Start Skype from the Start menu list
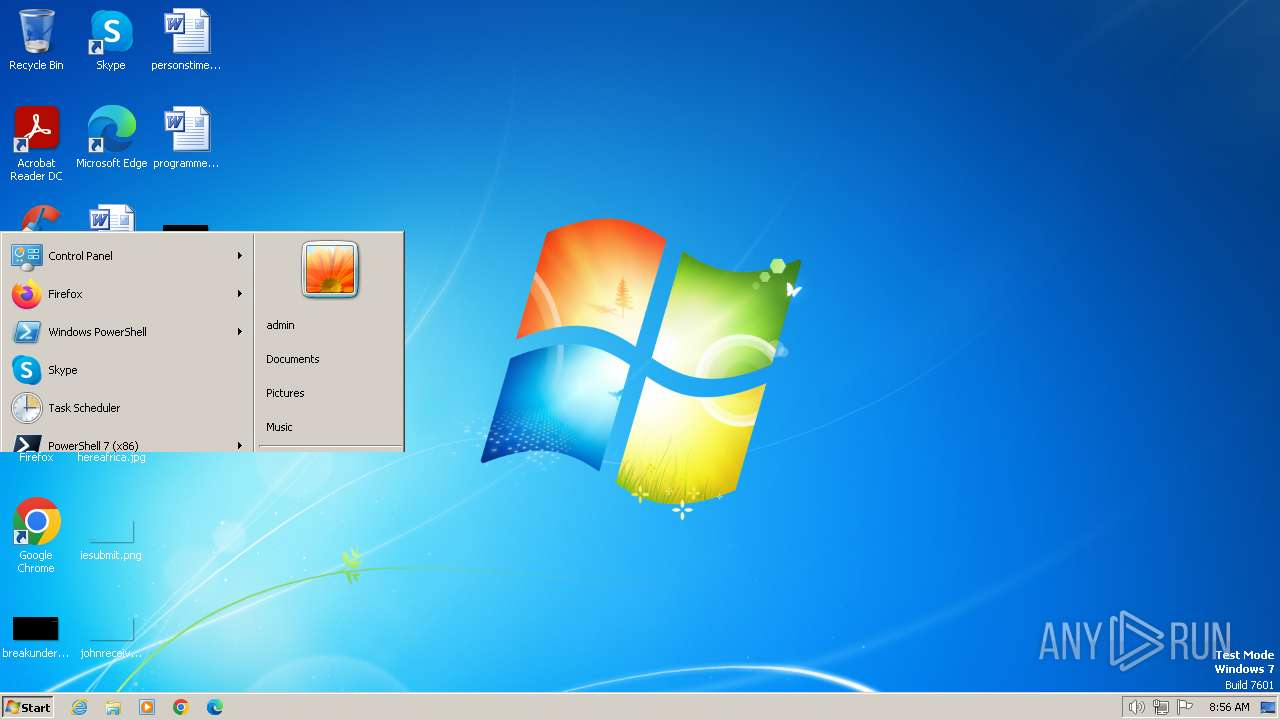 128,370
